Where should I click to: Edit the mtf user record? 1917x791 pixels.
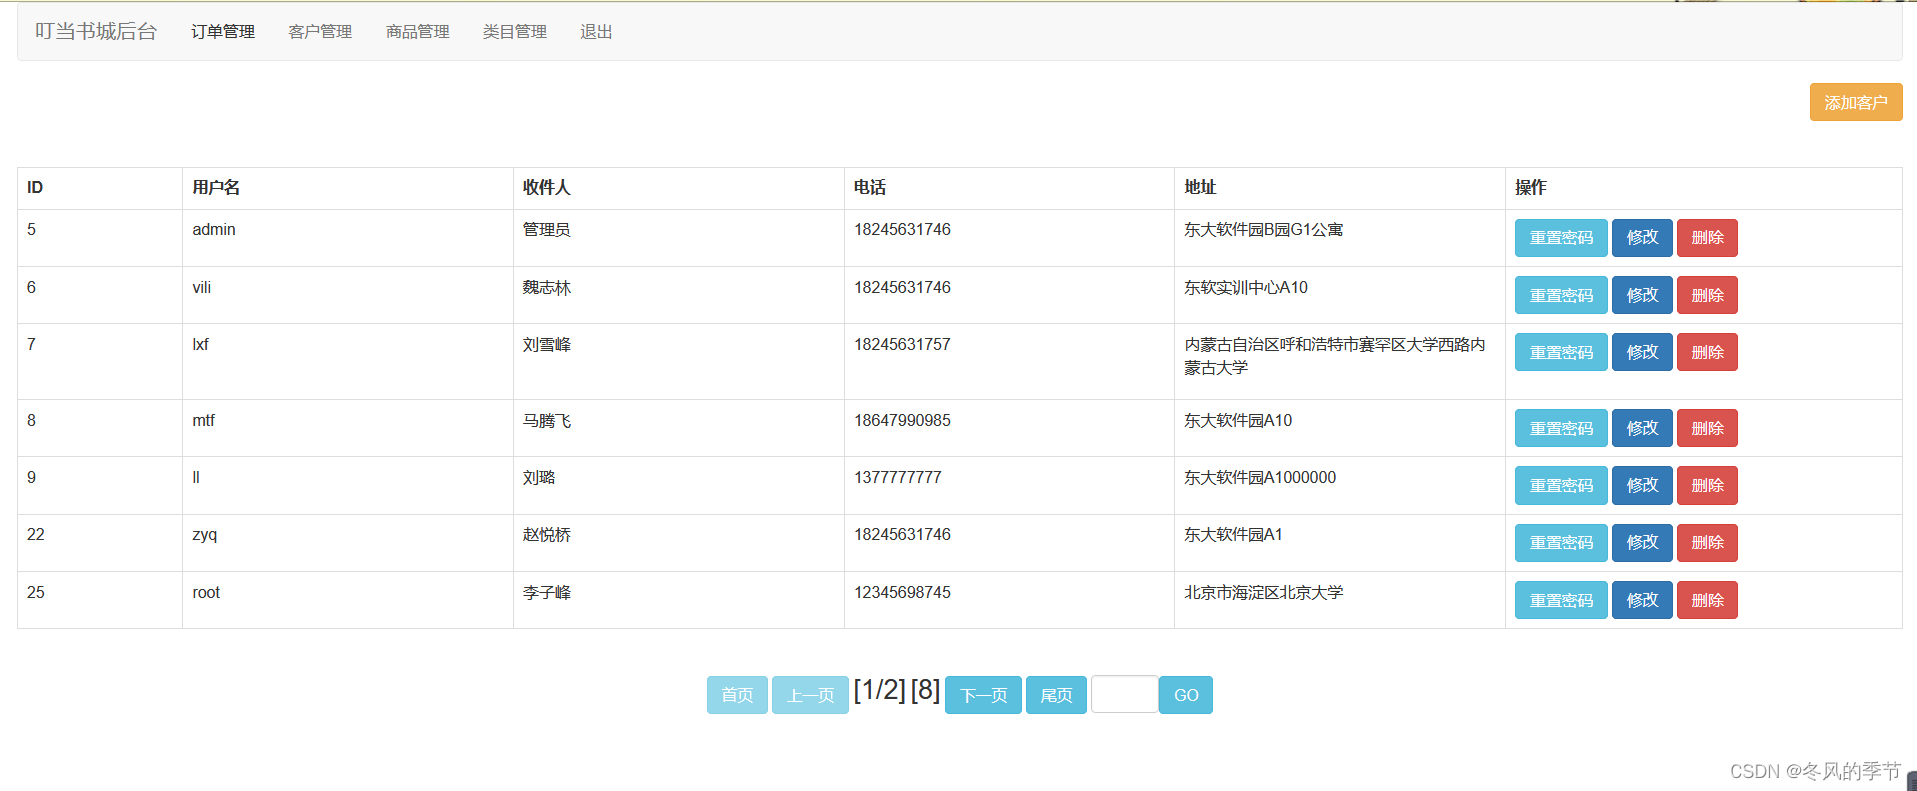pyautogui.click(x=1642, y=428)
